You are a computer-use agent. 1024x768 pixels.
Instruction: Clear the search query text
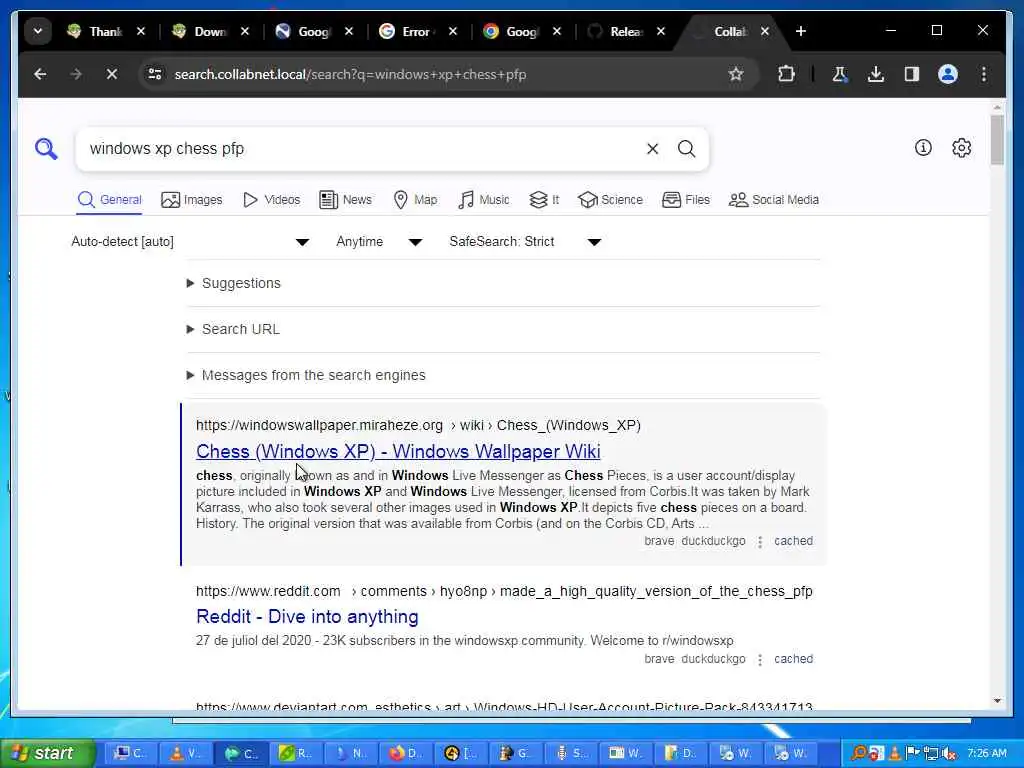coord(652,149)
